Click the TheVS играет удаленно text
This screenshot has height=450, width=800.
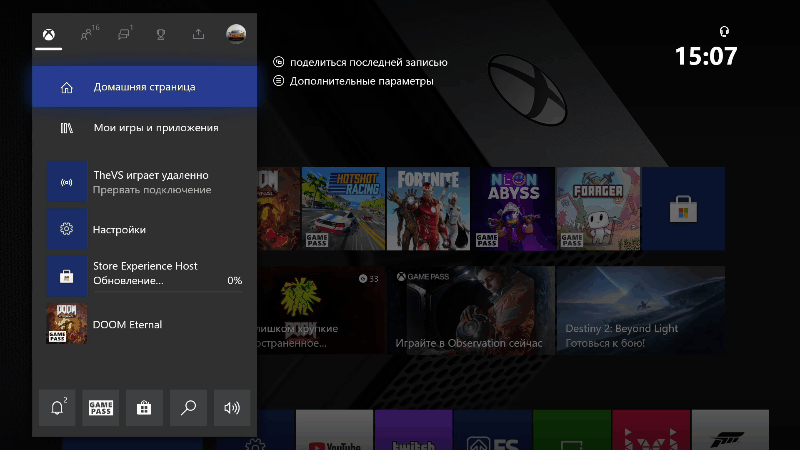[151, 175]
